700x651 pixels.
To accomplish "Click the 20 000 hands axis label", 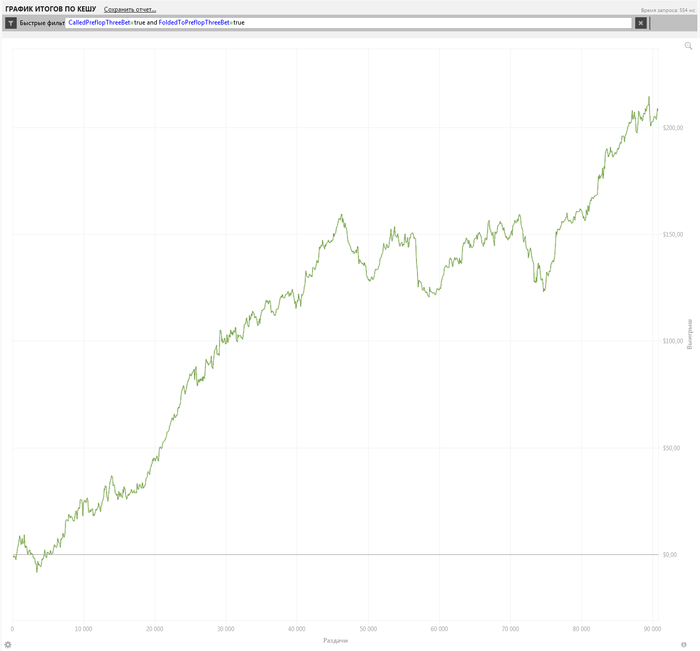I will pos(154,629).
